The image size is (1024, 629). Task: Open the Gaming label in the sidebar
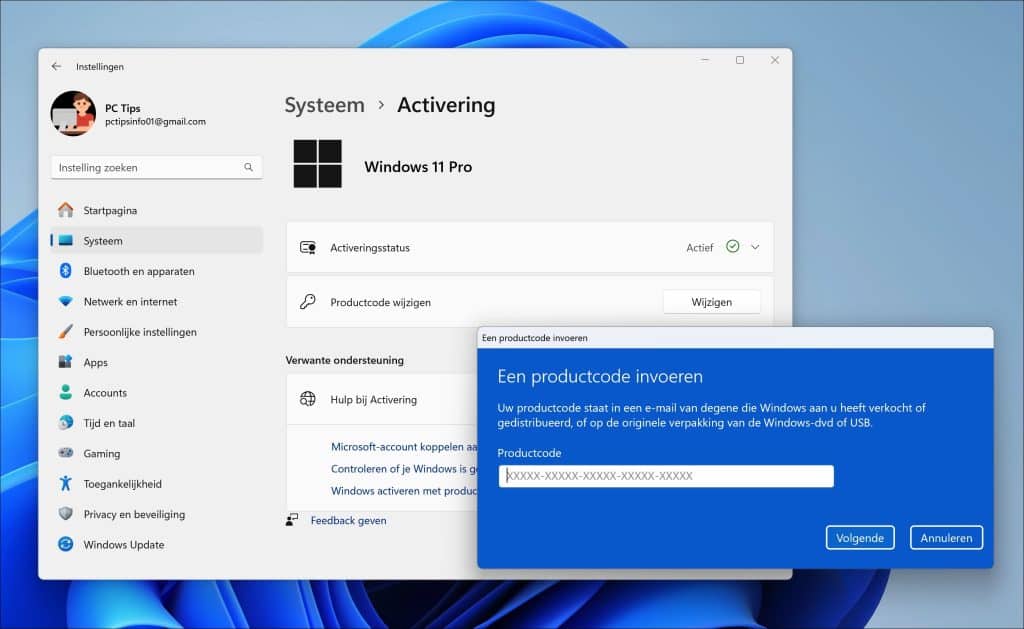[x=101, y=453]
